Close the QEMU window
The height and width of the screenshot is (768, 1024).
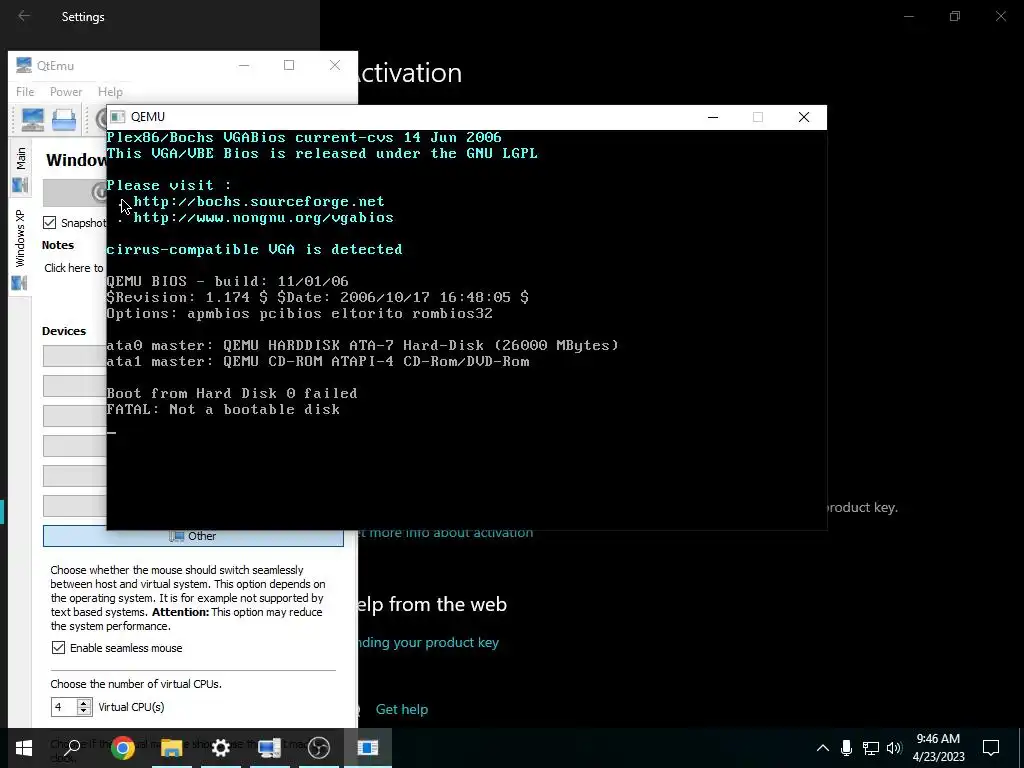[x=804, y=118]
